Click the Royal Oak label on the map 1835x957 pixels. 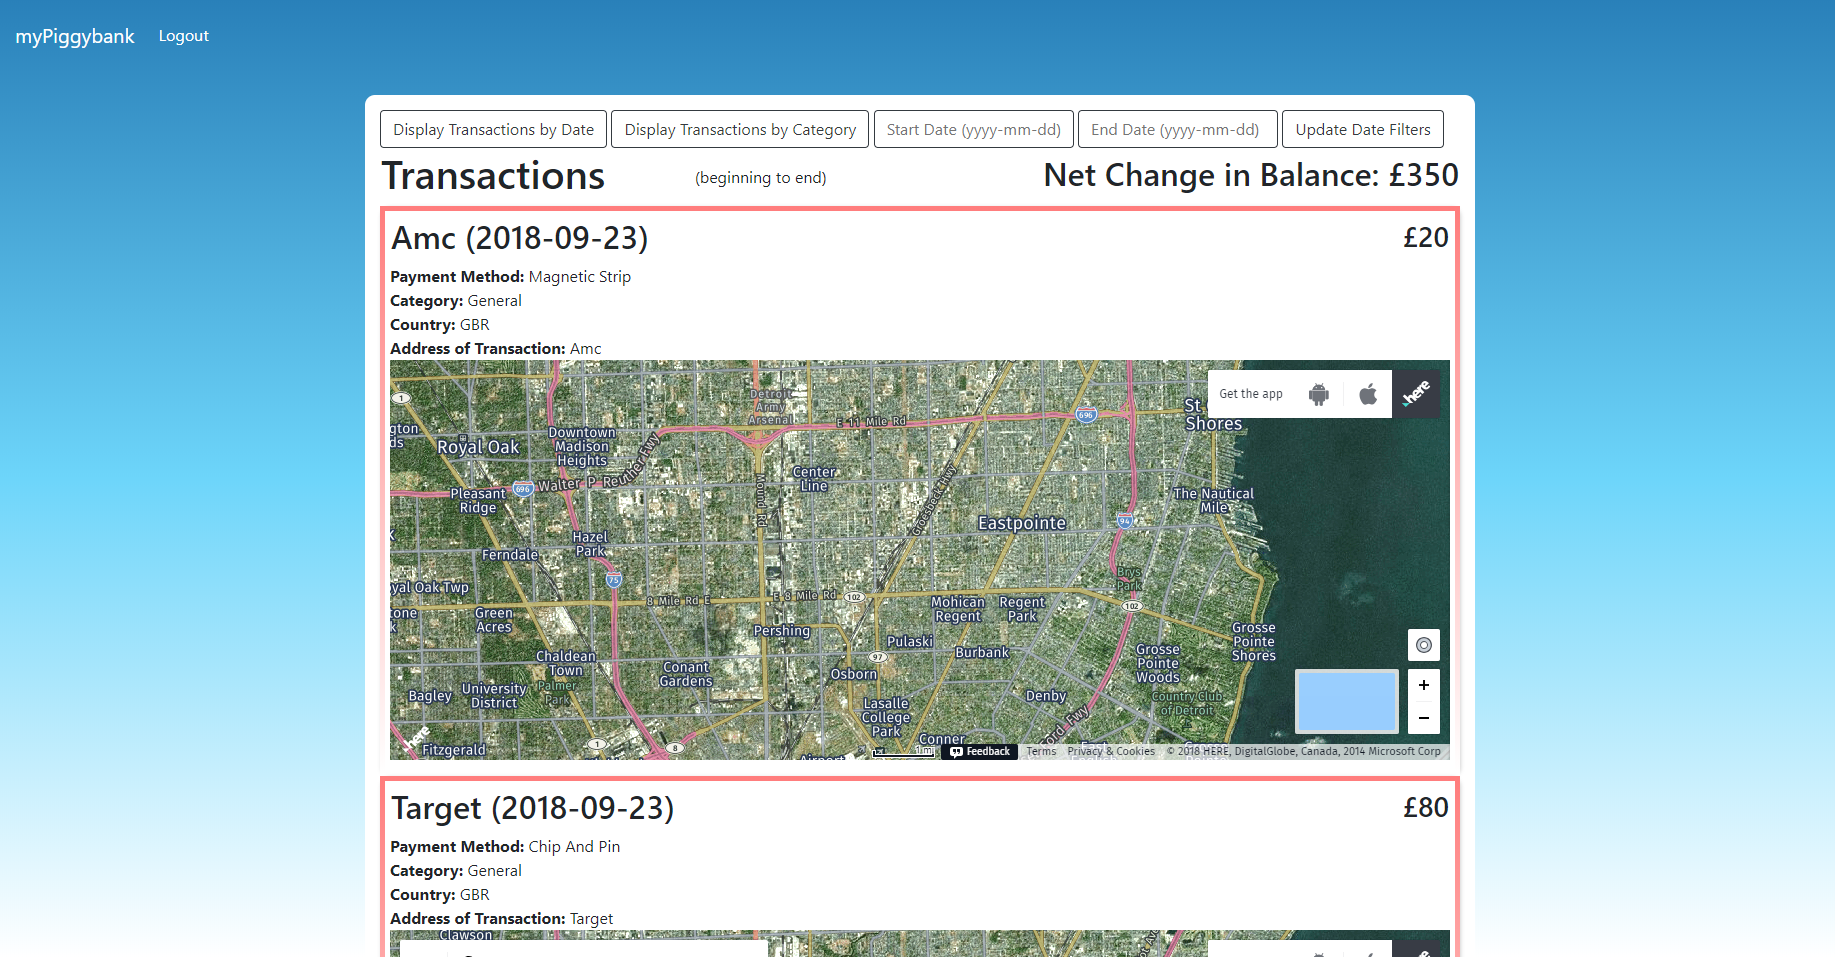[478, 447]
